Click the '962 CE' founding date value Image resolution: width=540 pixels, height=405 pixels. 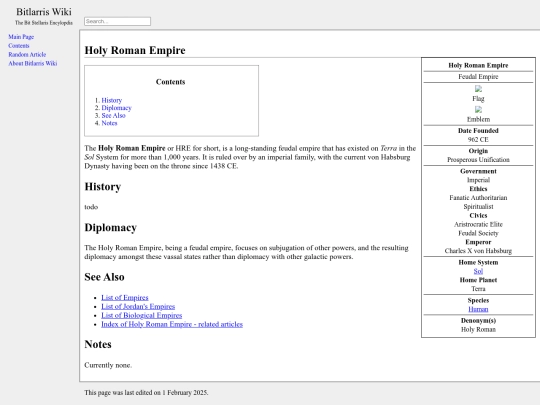point(478,139)
